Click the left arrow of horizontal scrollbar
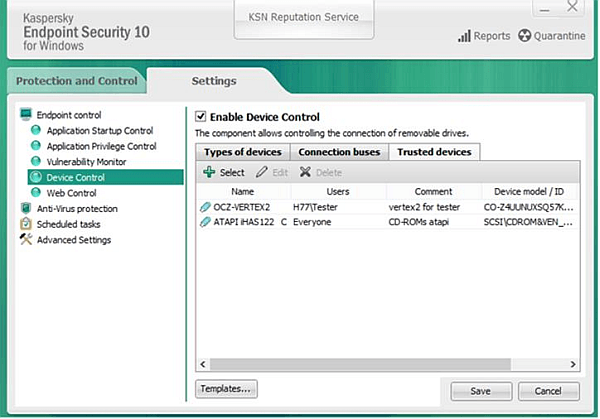Viewport: 600px width, 419px height. 203,364
